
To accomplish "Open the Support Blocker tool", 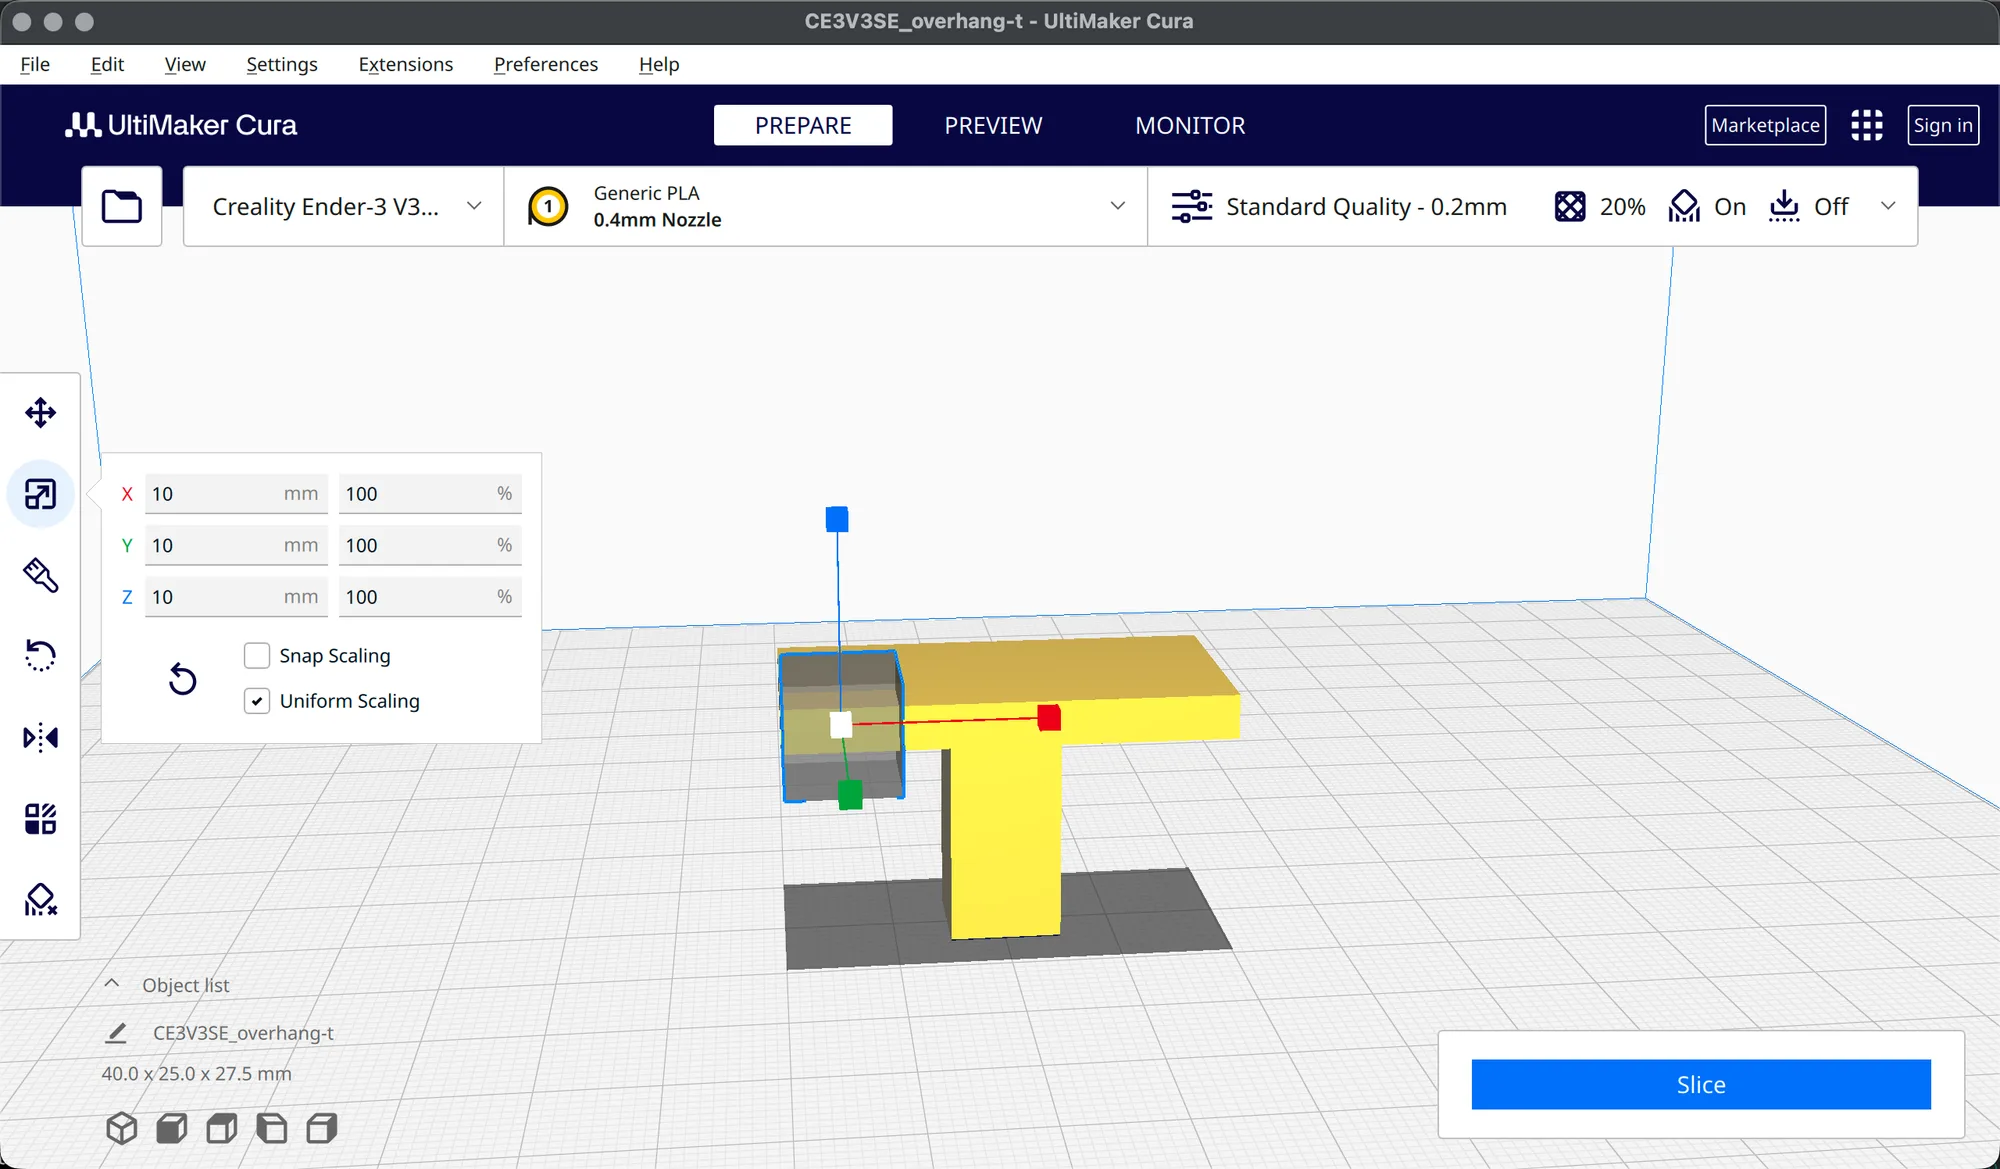I will pyautogui.click(x=40, y=900).
